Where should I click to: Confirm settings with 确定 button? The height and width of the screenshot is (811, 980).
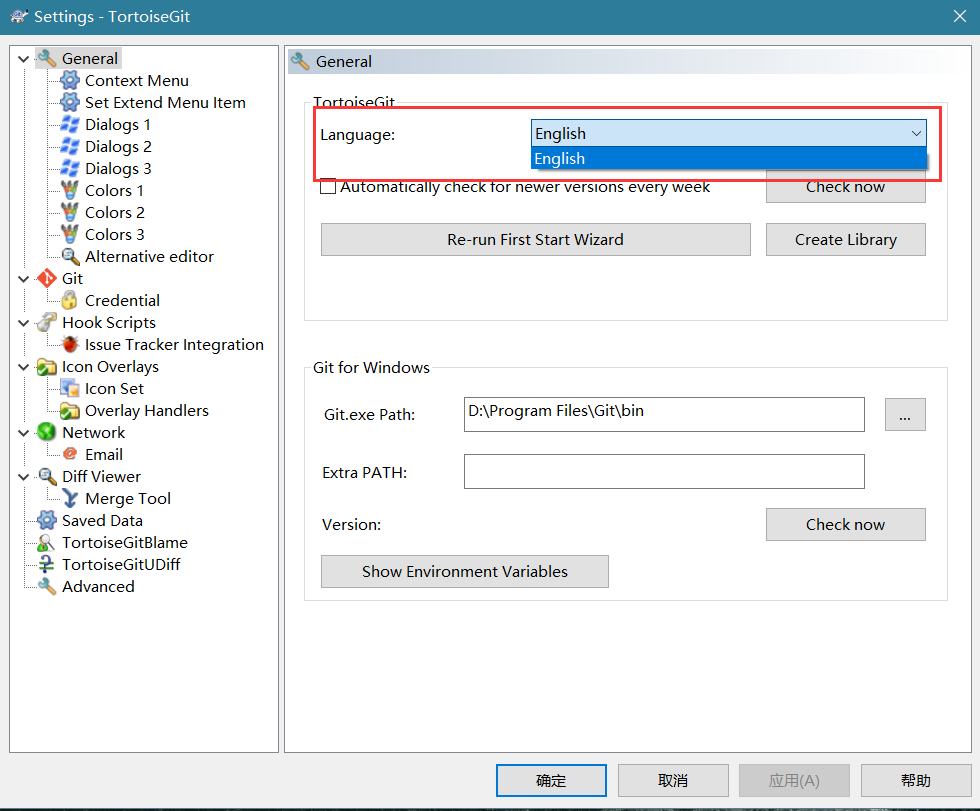point(551,780)
